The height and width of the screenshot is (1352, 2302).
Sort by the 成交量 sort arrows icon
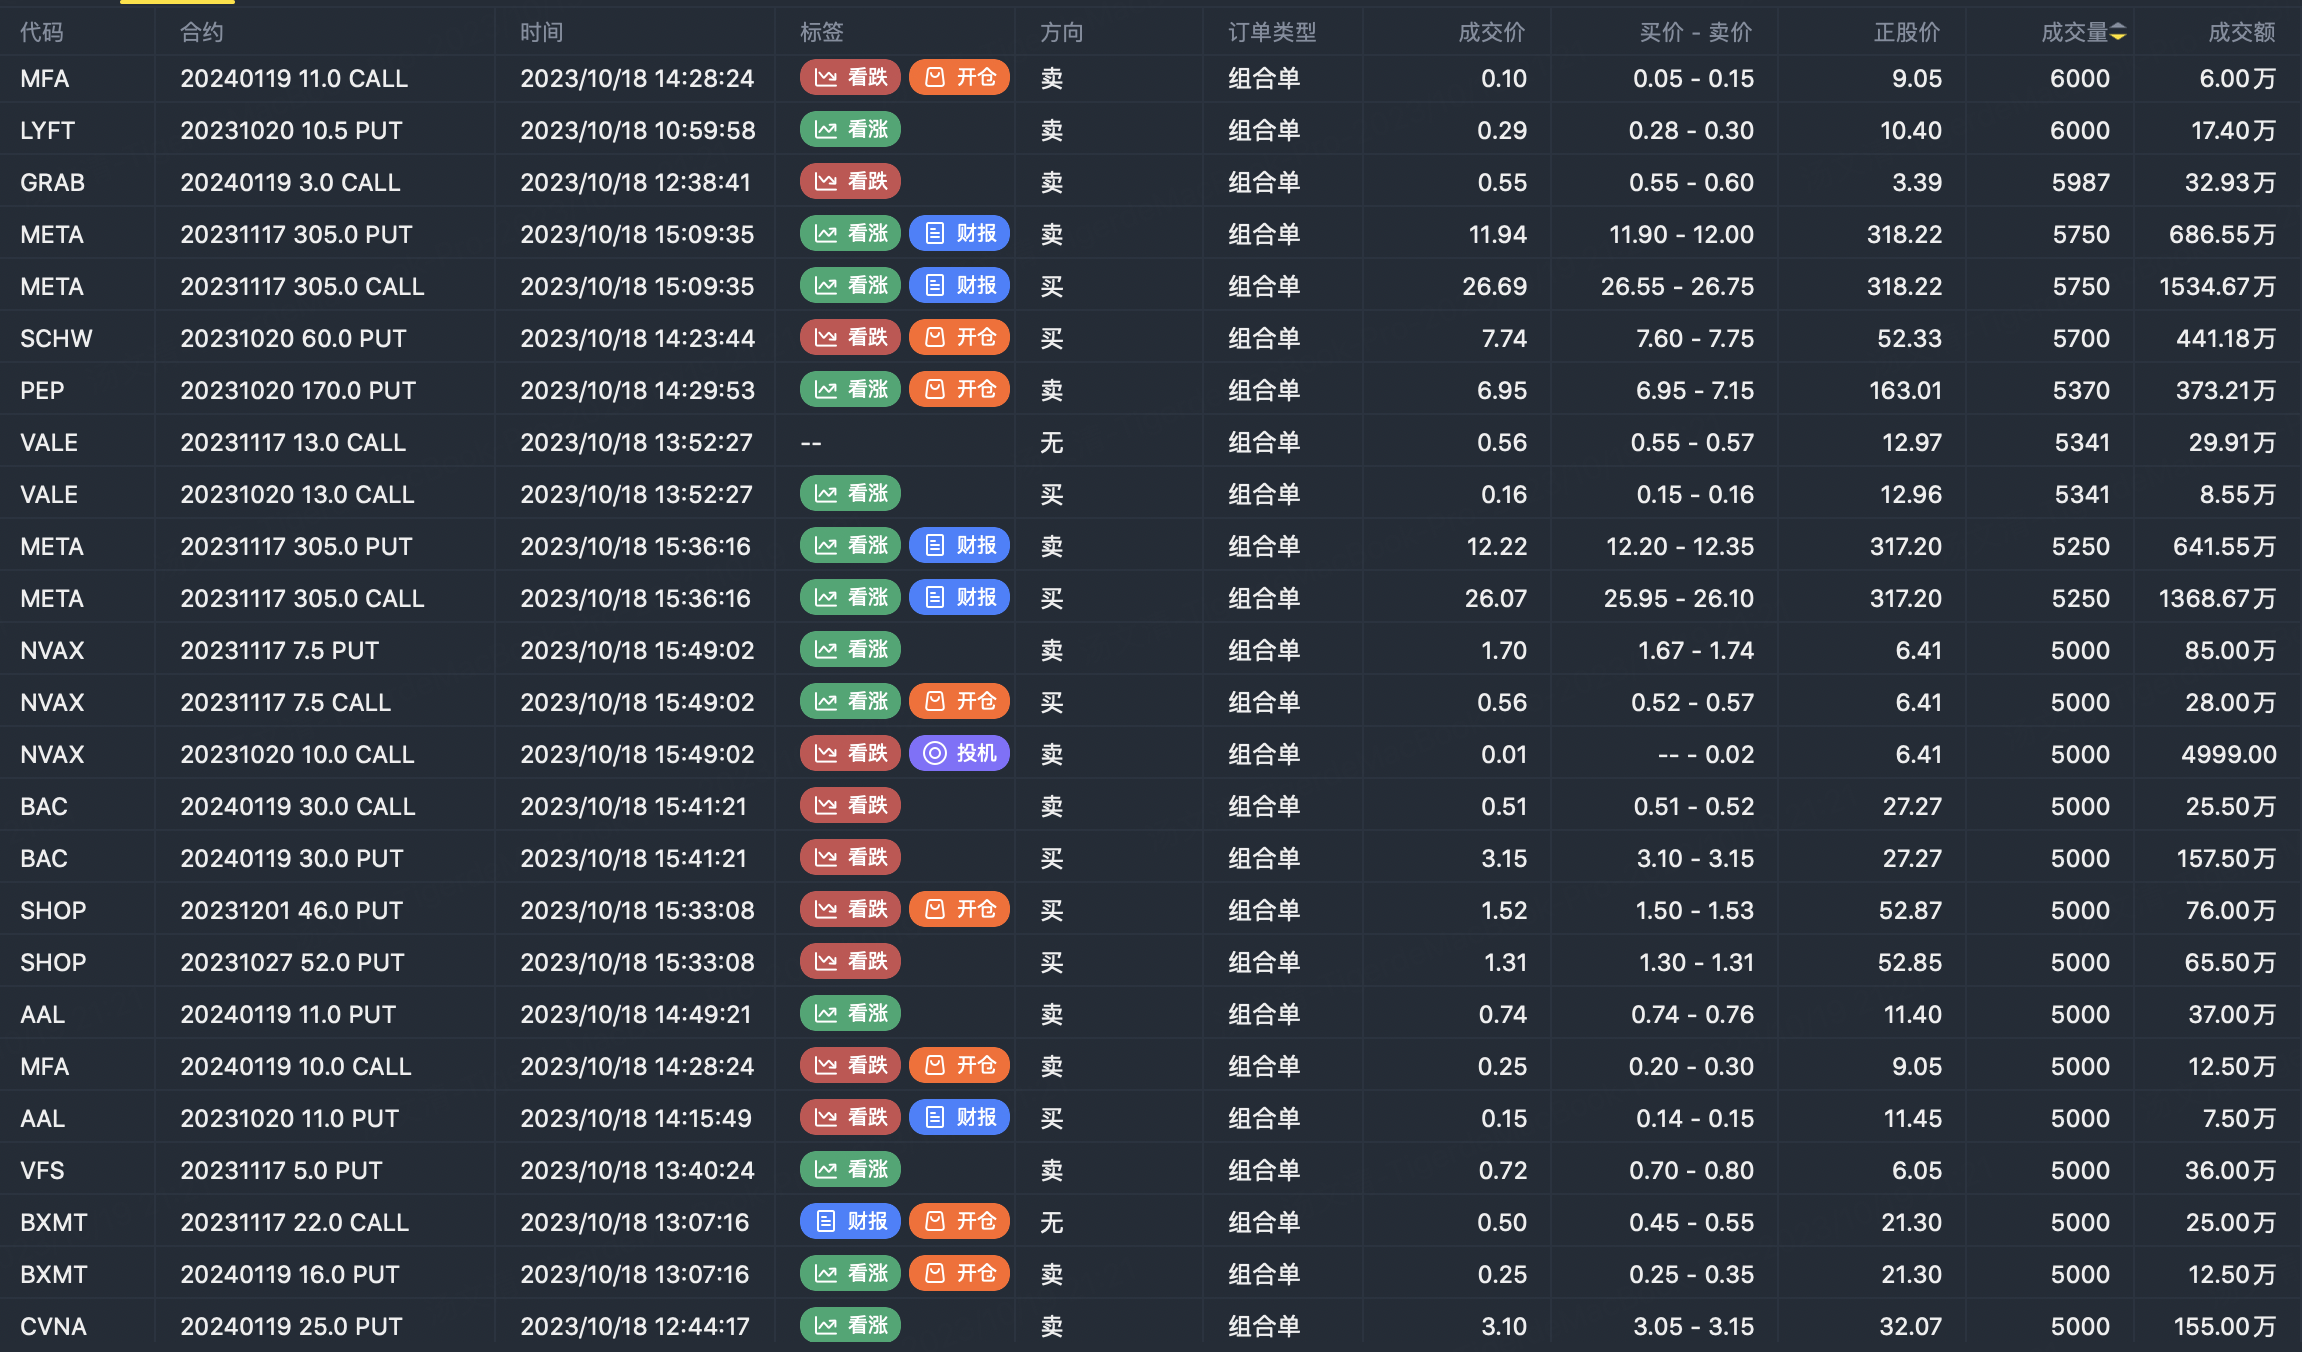pyautogui.click(x=2118, y=33)
